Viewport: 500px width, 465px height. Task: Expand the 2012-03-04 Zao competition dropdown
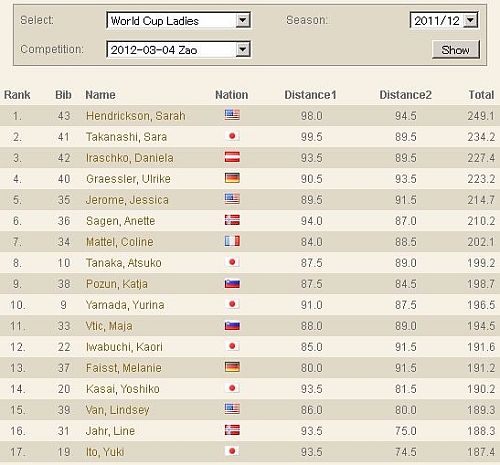(x=178, y=50)
